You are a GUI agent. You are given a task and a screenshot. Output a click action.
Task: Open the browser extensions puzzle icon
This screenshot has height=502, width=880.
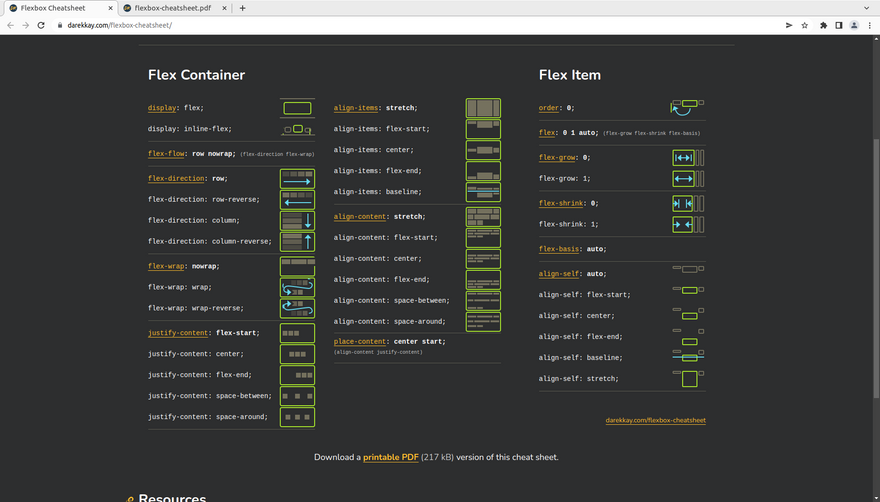823,25
